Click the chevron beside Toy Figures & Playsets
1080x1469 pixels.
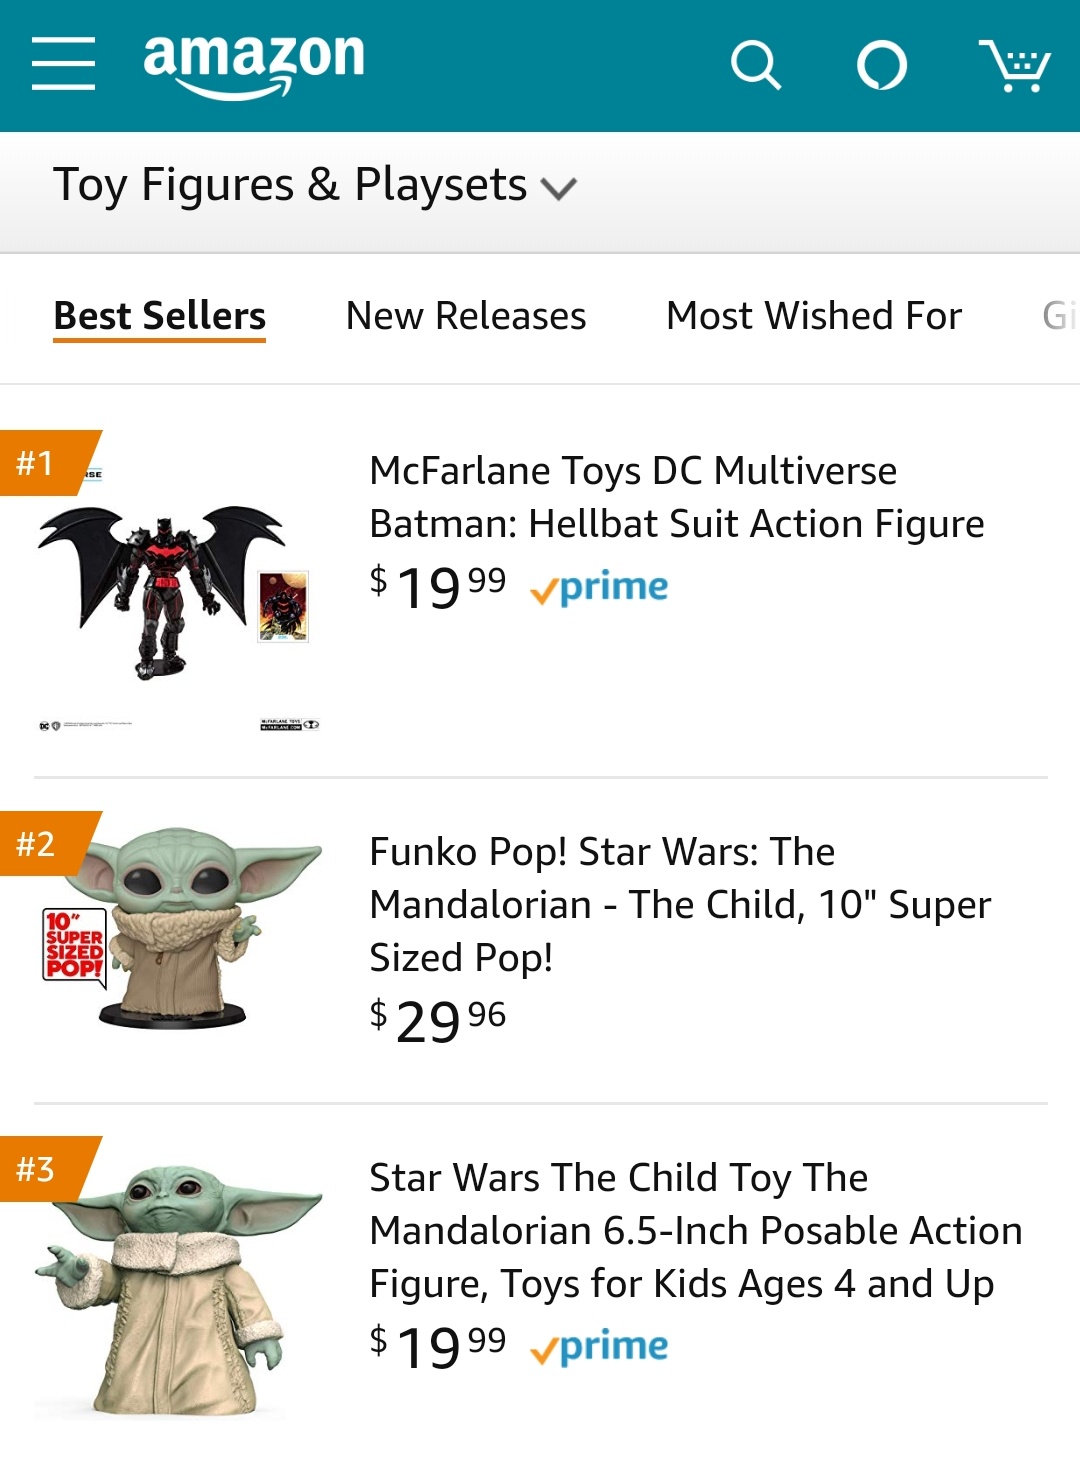[x=558, y=188]
